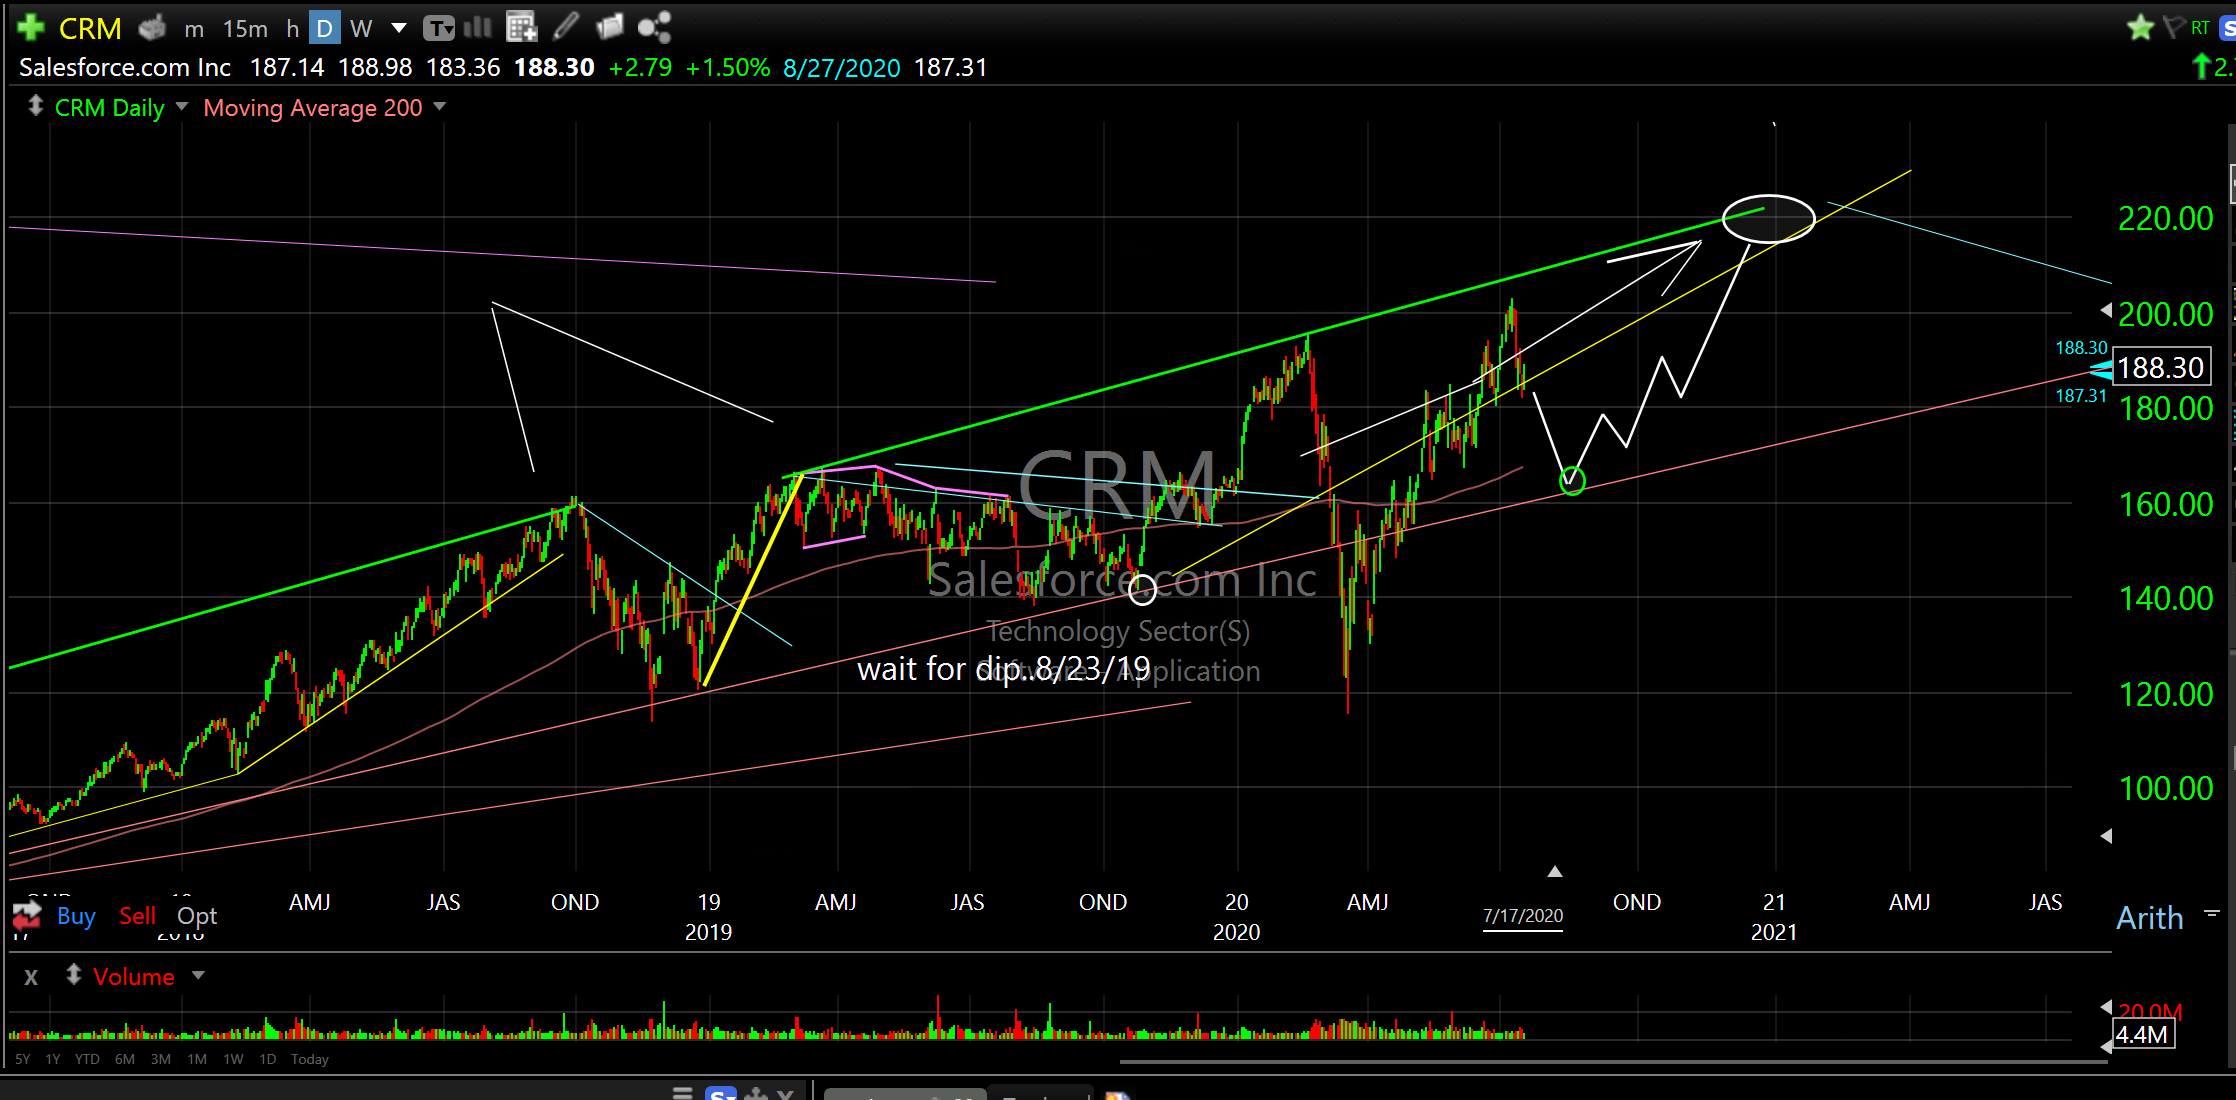Click the trade arrows icon beside Buy

click(x=27, y=914)
